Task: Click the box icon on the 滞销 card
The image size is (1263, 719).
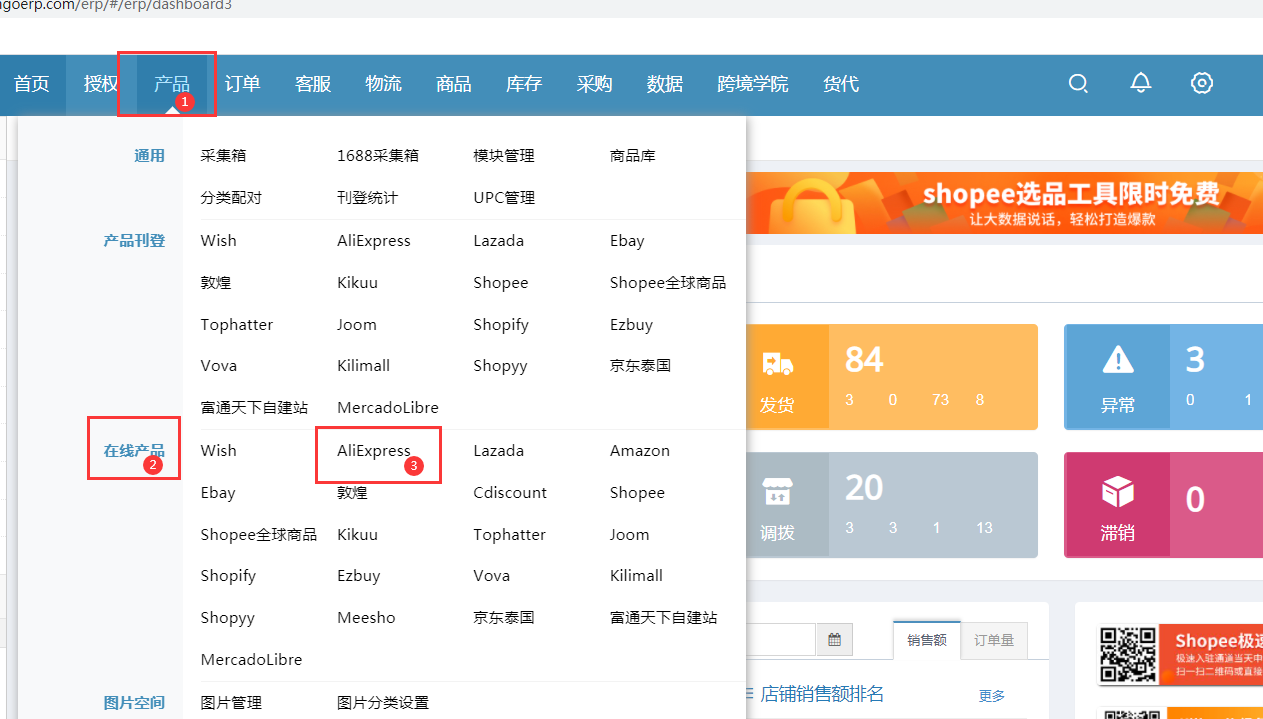Action: (x=1117, y=490)
